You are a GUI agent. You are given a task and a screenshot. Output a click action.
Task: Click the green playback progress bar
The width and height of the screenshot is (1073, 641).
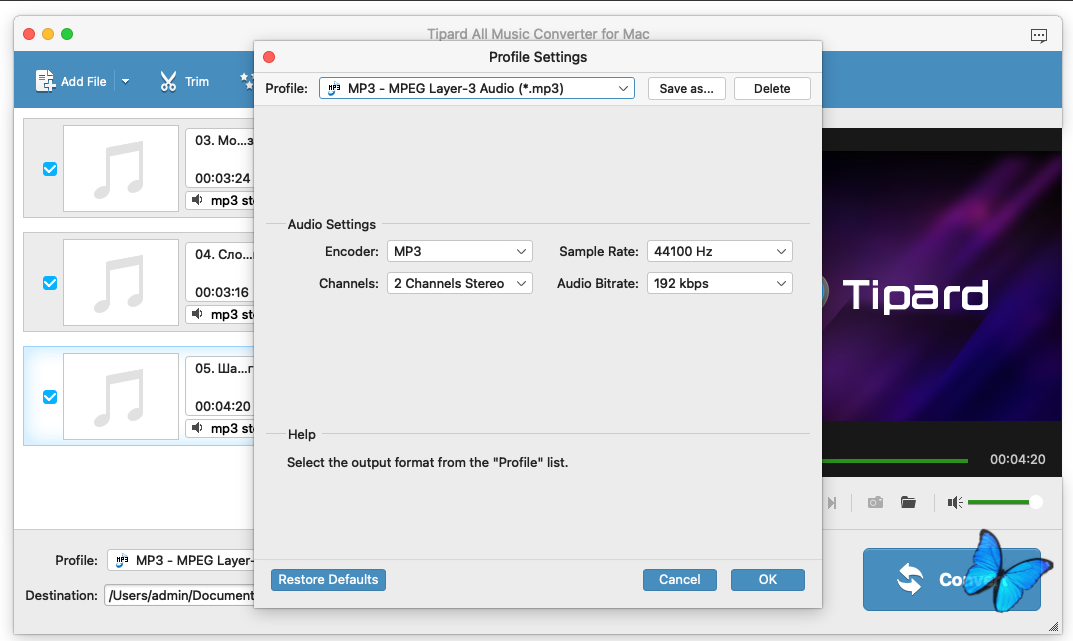coord(895,461)
